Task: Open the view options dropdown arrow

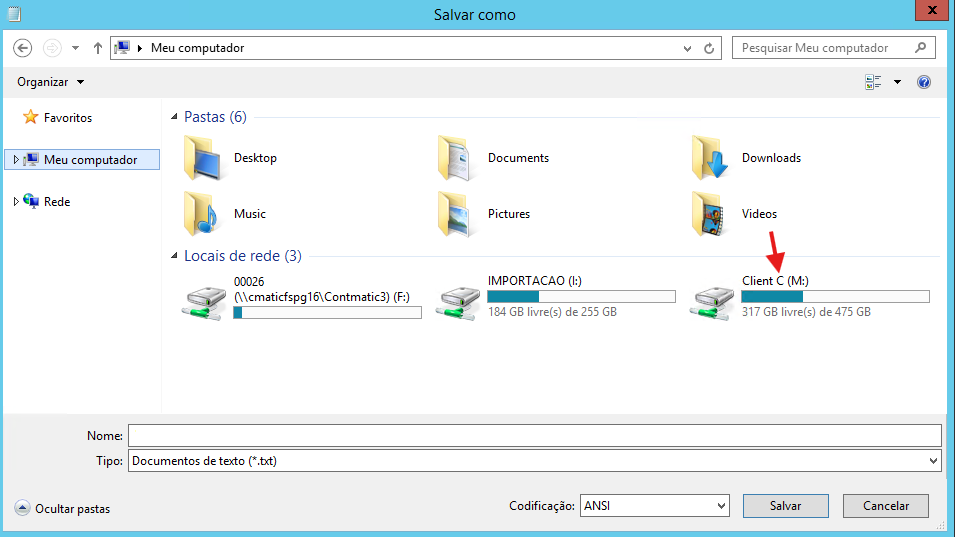Action: (x=897, y=82)
